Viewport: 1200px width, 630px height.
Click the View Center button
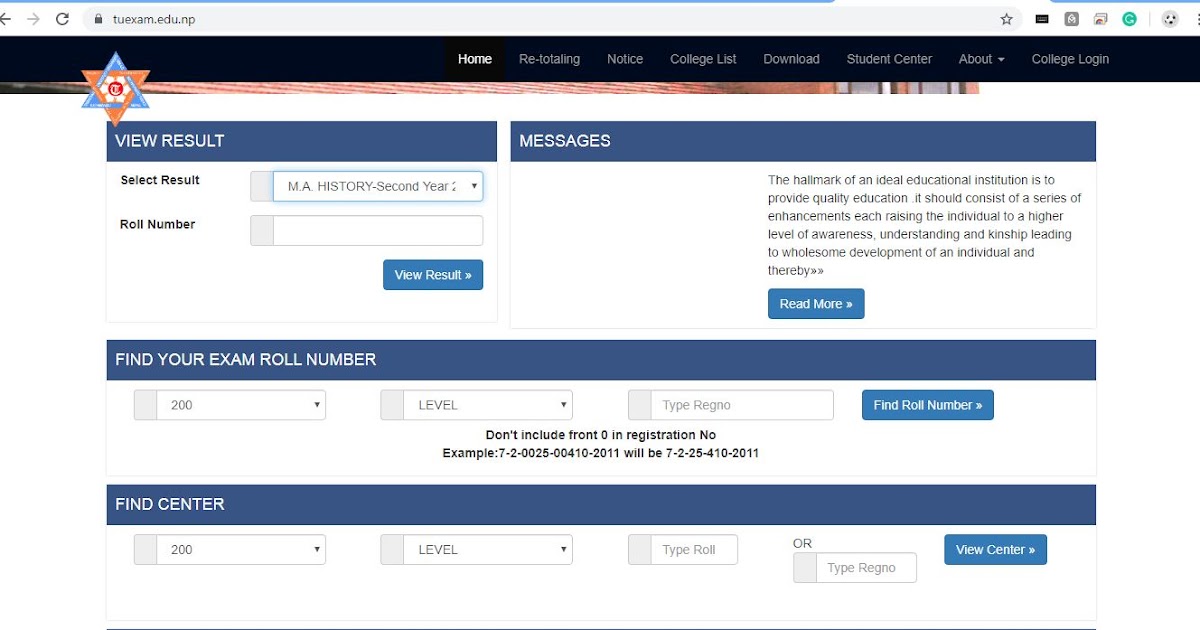pos(995,549)
